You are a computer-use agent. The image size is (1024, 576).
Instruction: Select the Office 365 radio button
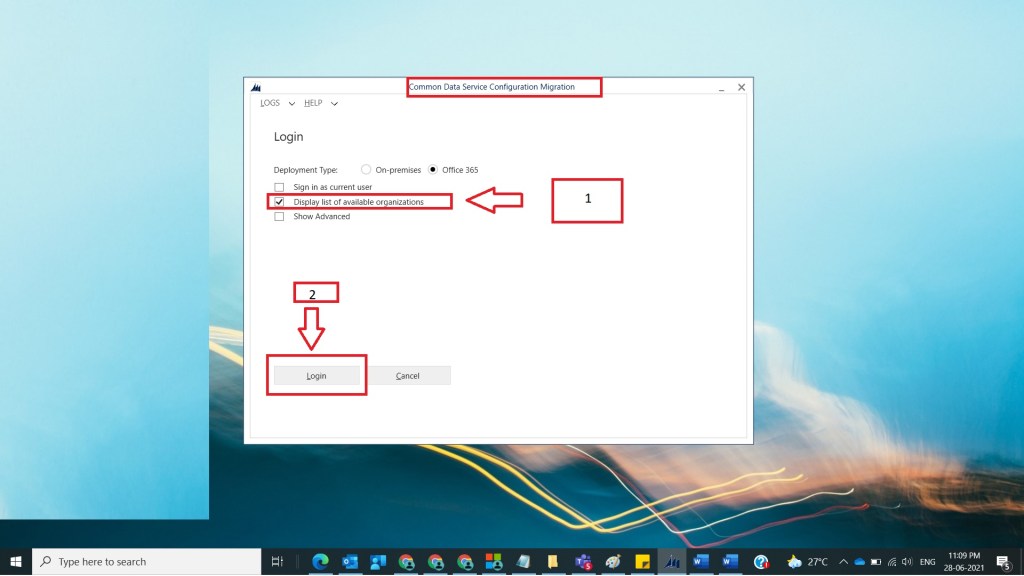pyautogui.click(x=433, y=170)
